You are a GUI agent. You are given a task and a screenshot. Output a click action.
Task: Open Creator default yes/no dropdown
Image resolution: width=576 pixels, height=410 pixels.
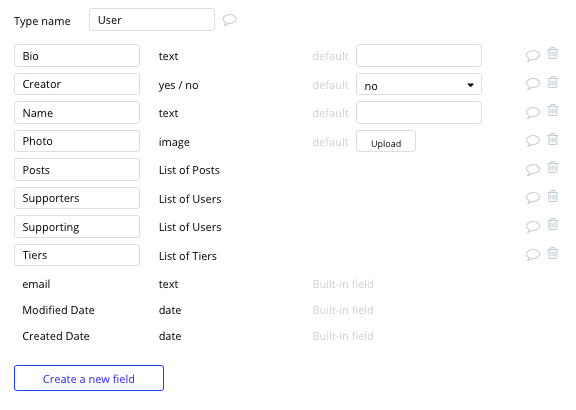point(419,84)
